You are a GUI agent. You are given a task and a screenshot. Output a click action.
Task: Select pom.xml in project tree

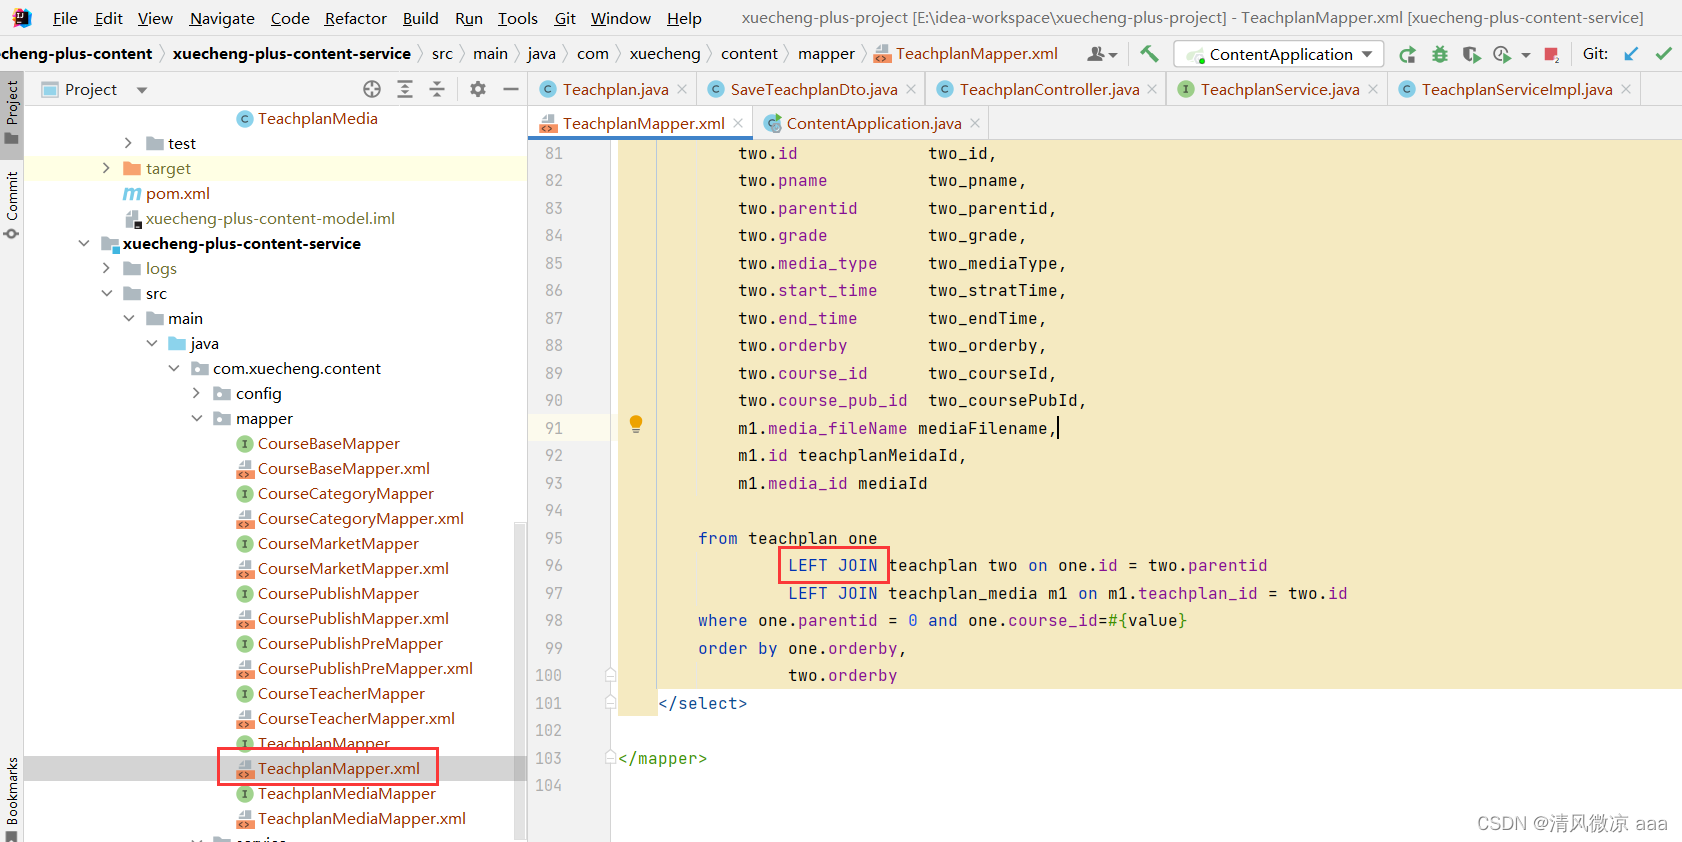click(177, 193)
